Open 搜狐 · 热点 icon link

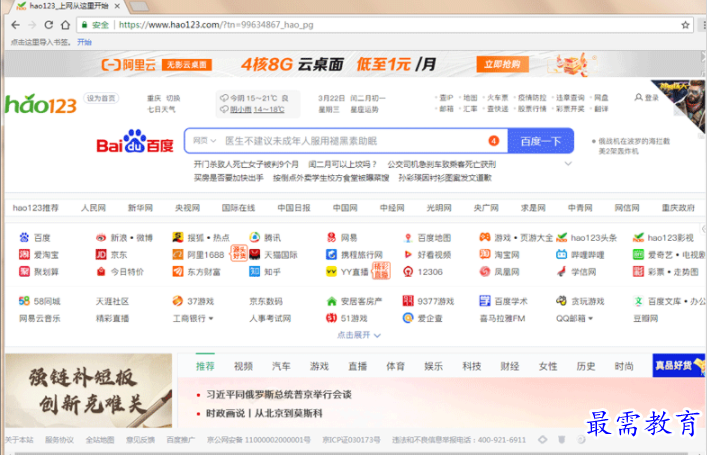click(178, 237)
